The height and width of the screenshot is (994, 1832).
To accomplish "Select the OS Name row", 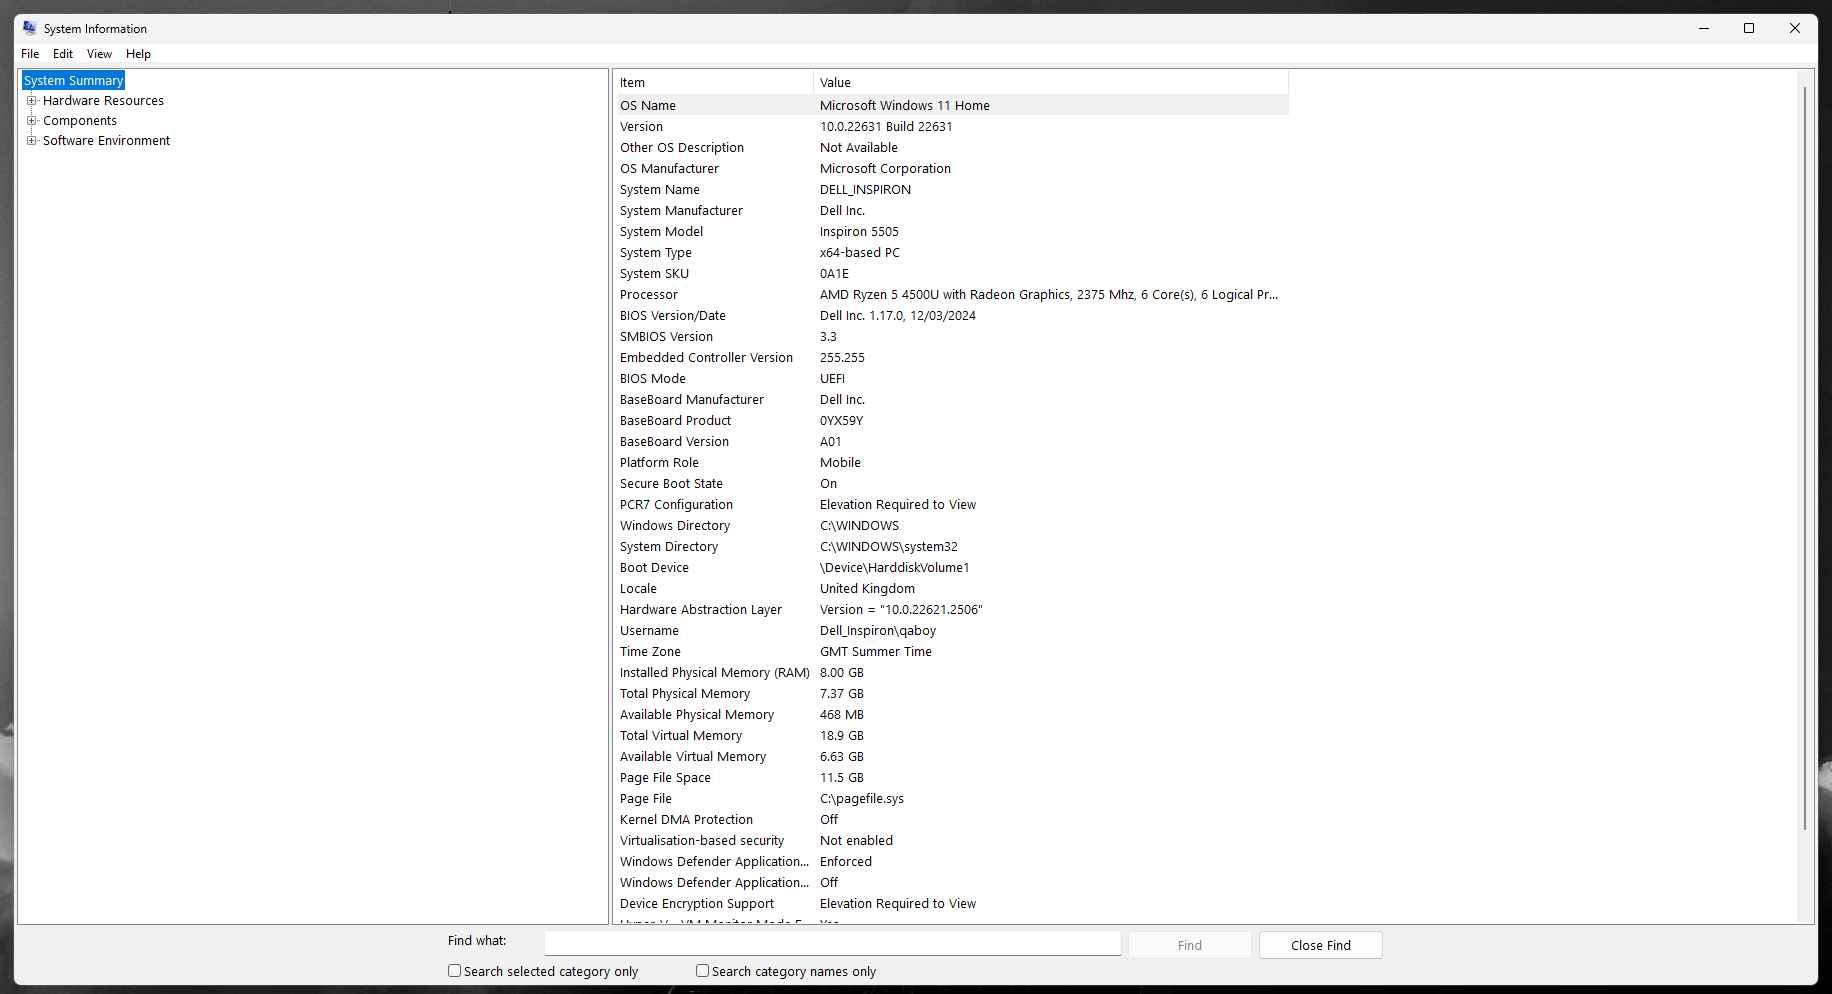I will 951,106.
